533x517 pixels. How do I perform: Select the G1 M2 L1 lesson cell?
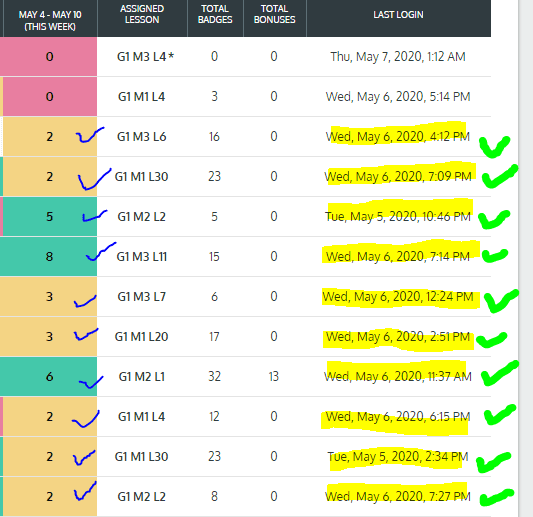[x=142, y=377]
